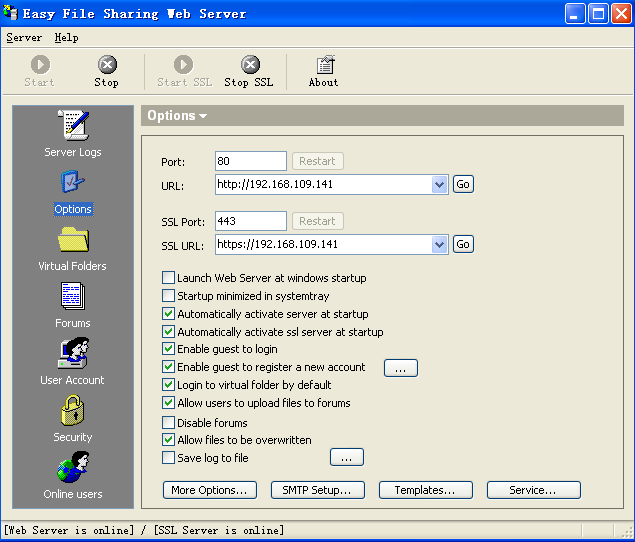Click ellipsis button beside Save log to file
Viewport: 635px width, 542px height.
[x=347, y=457]
